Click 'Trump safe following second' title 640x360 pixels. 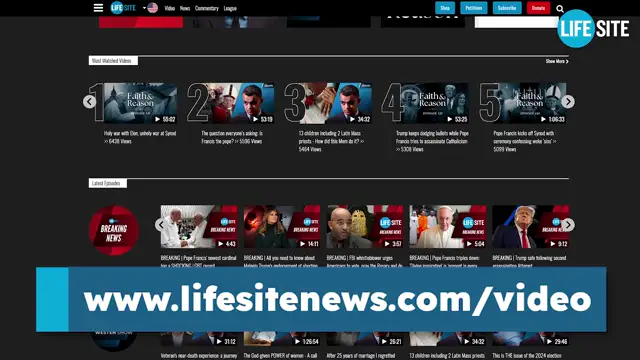point(529,261)
